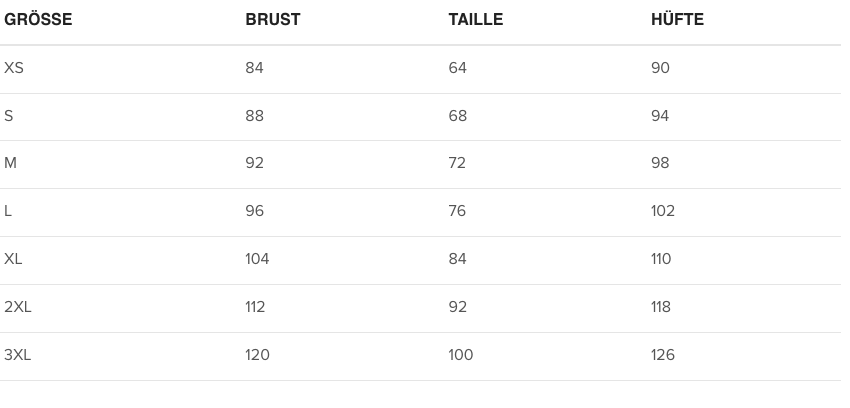Select the S size row label
Image resolution: width=850 pixels, height=408 pixels.
click(9, 116)
